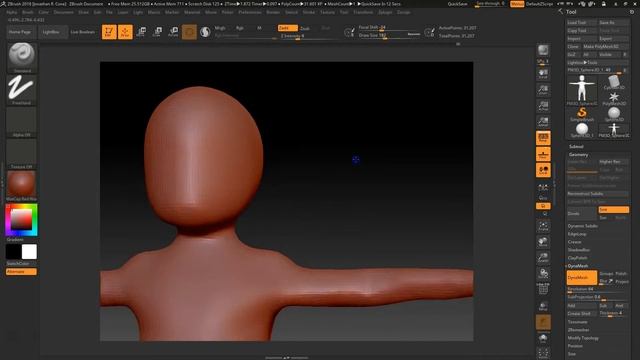
Task: Toggle Smt option beside Divide
Action: (613, 210)
